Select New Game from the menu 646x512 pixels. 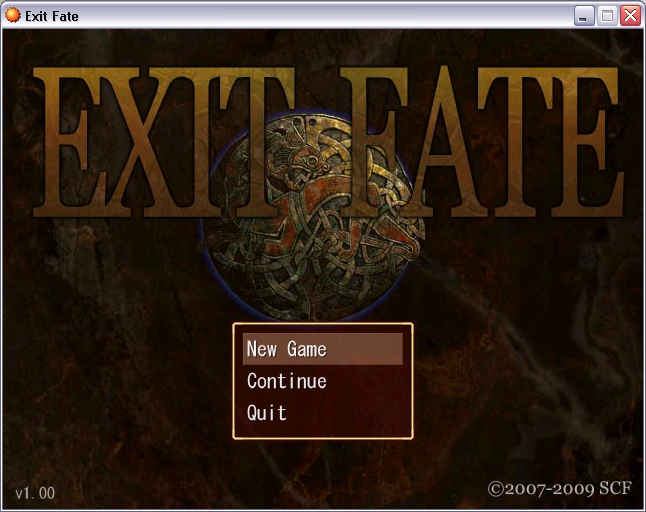point(323,349)
